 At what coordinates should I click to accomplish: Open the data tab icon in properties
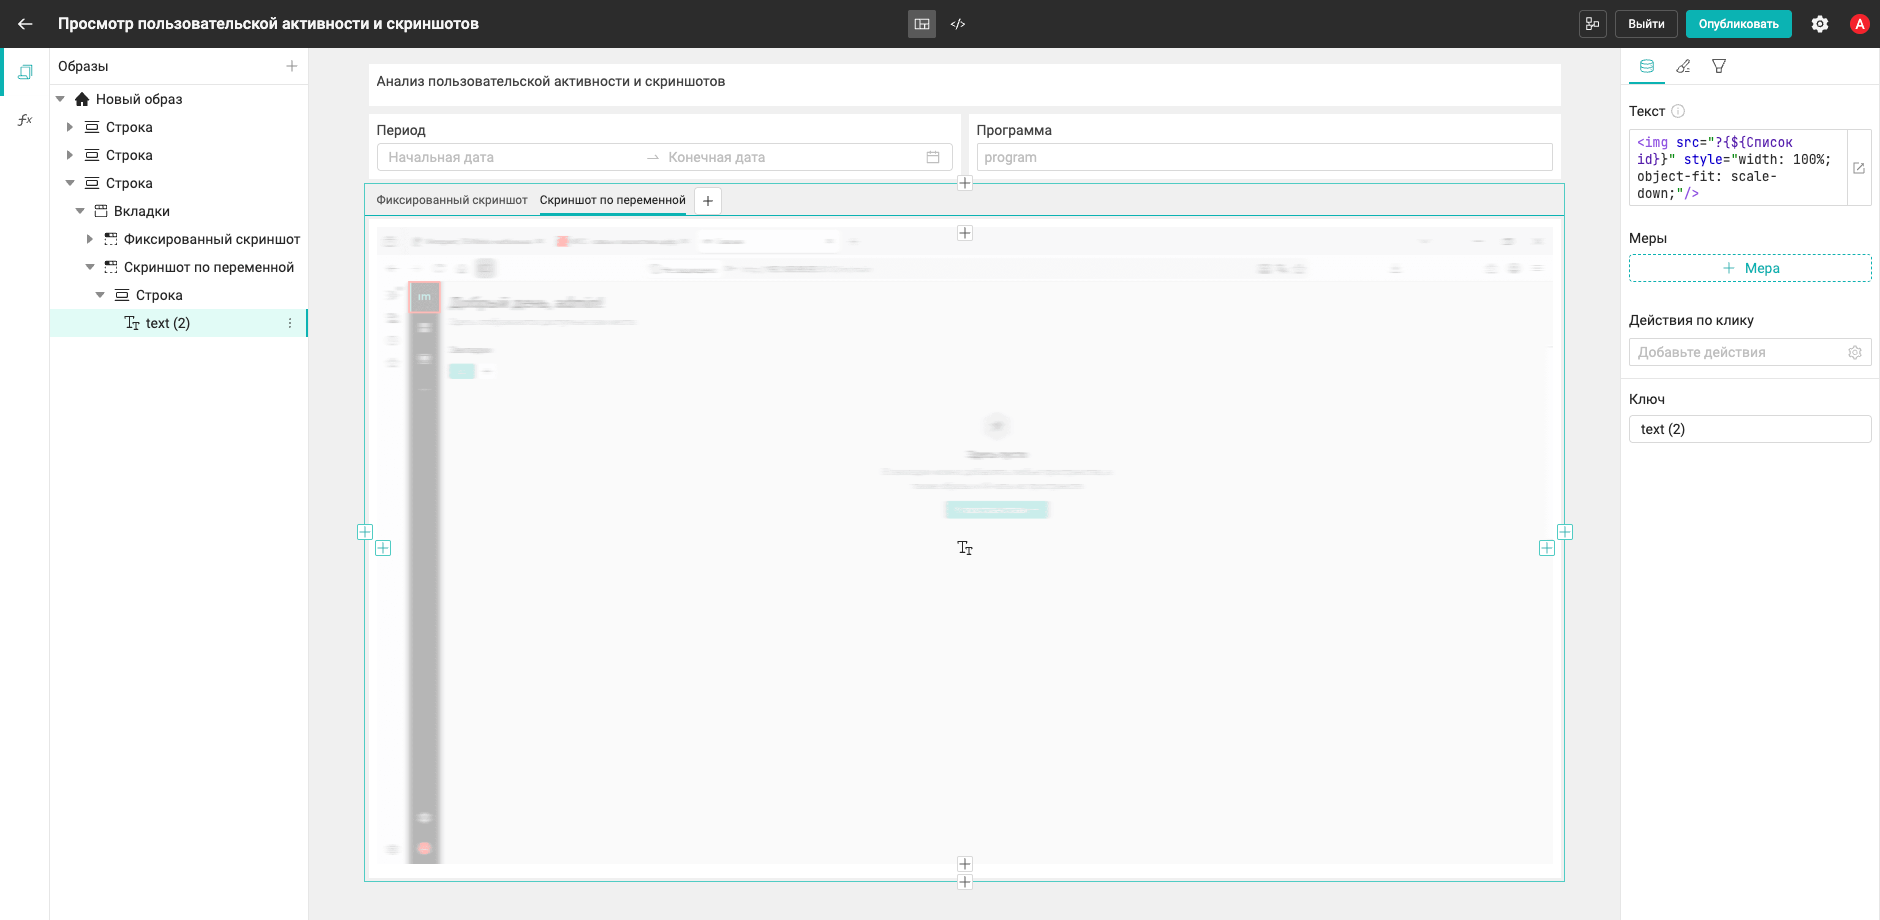pos(1647,66)
